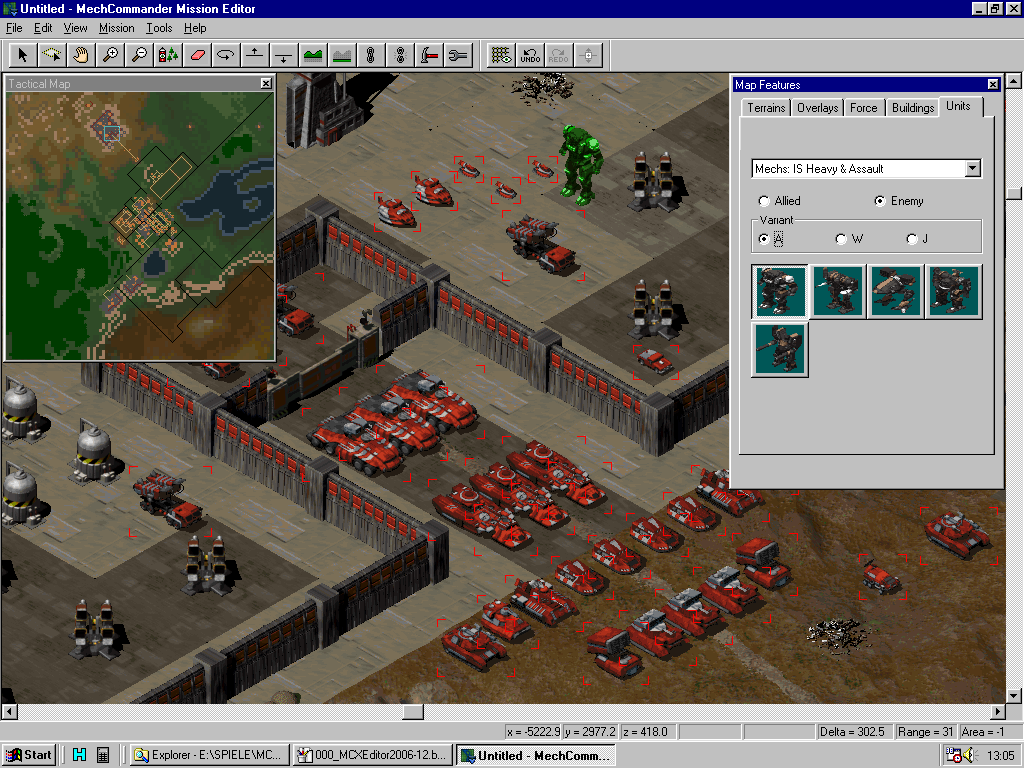
Task: Open the Tools menu
Action: 159,28
